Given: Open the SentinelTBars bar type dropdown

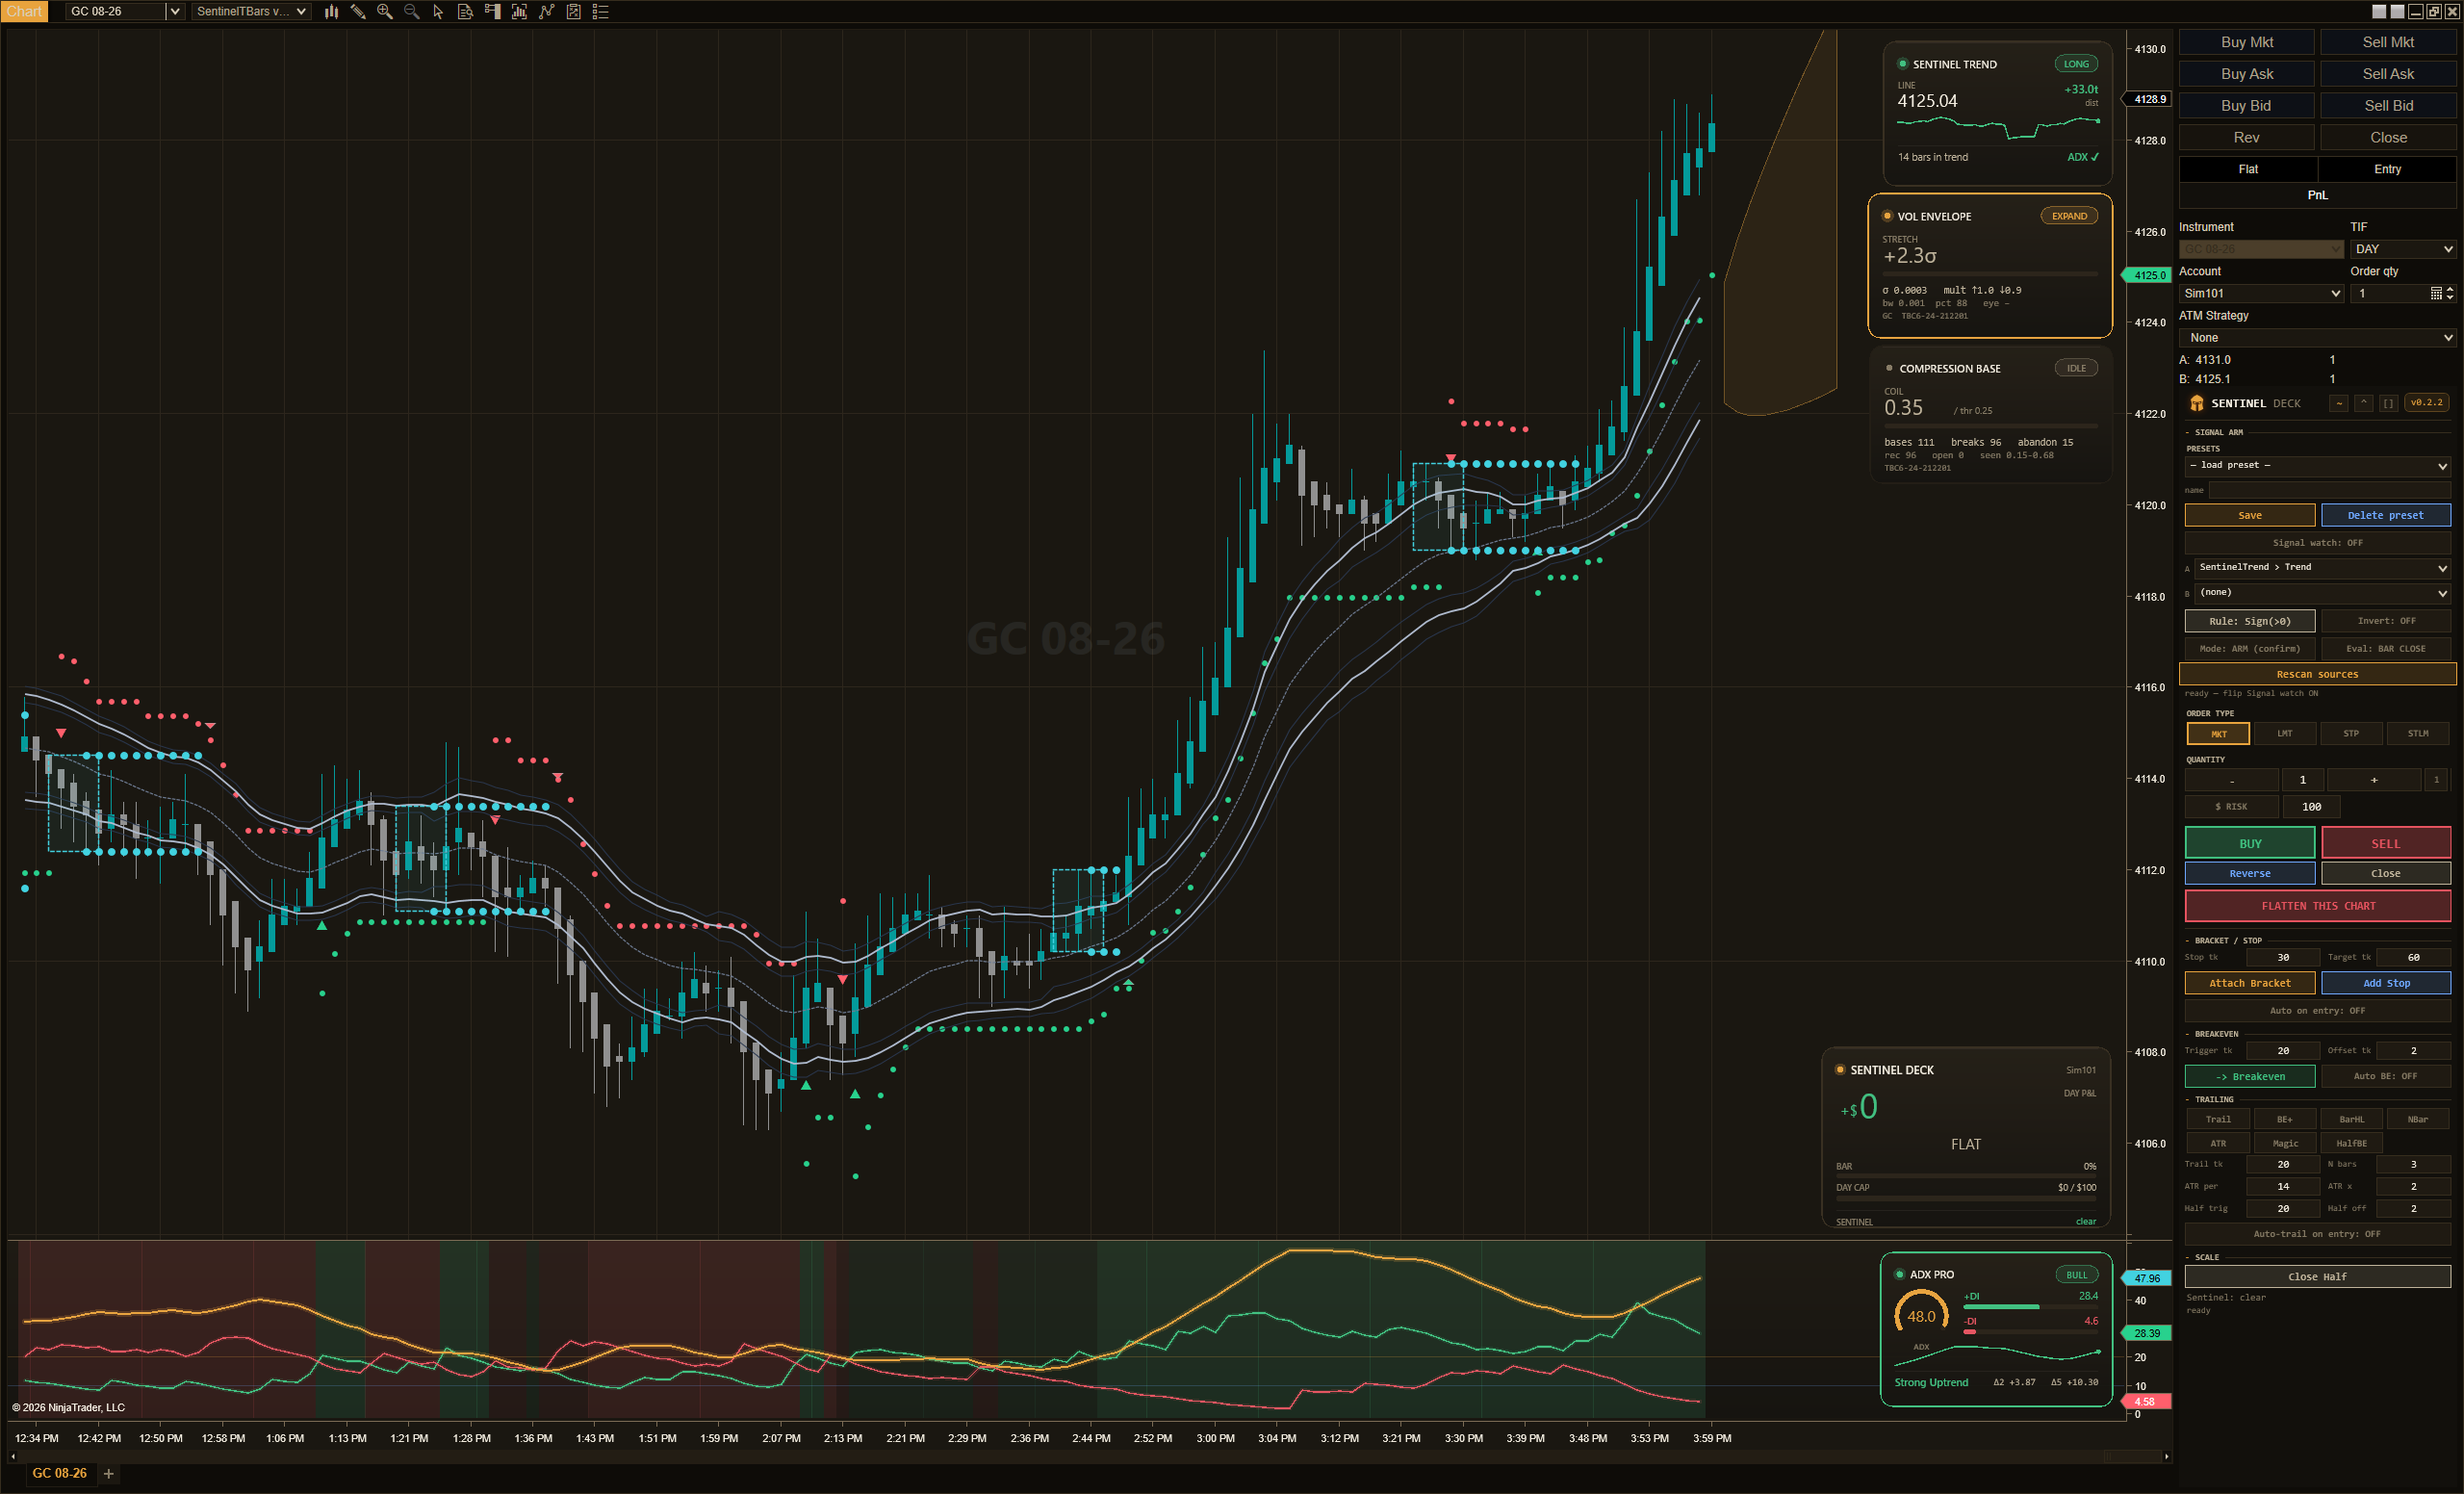Looking at the screenshot, I should tap(251, 12).
